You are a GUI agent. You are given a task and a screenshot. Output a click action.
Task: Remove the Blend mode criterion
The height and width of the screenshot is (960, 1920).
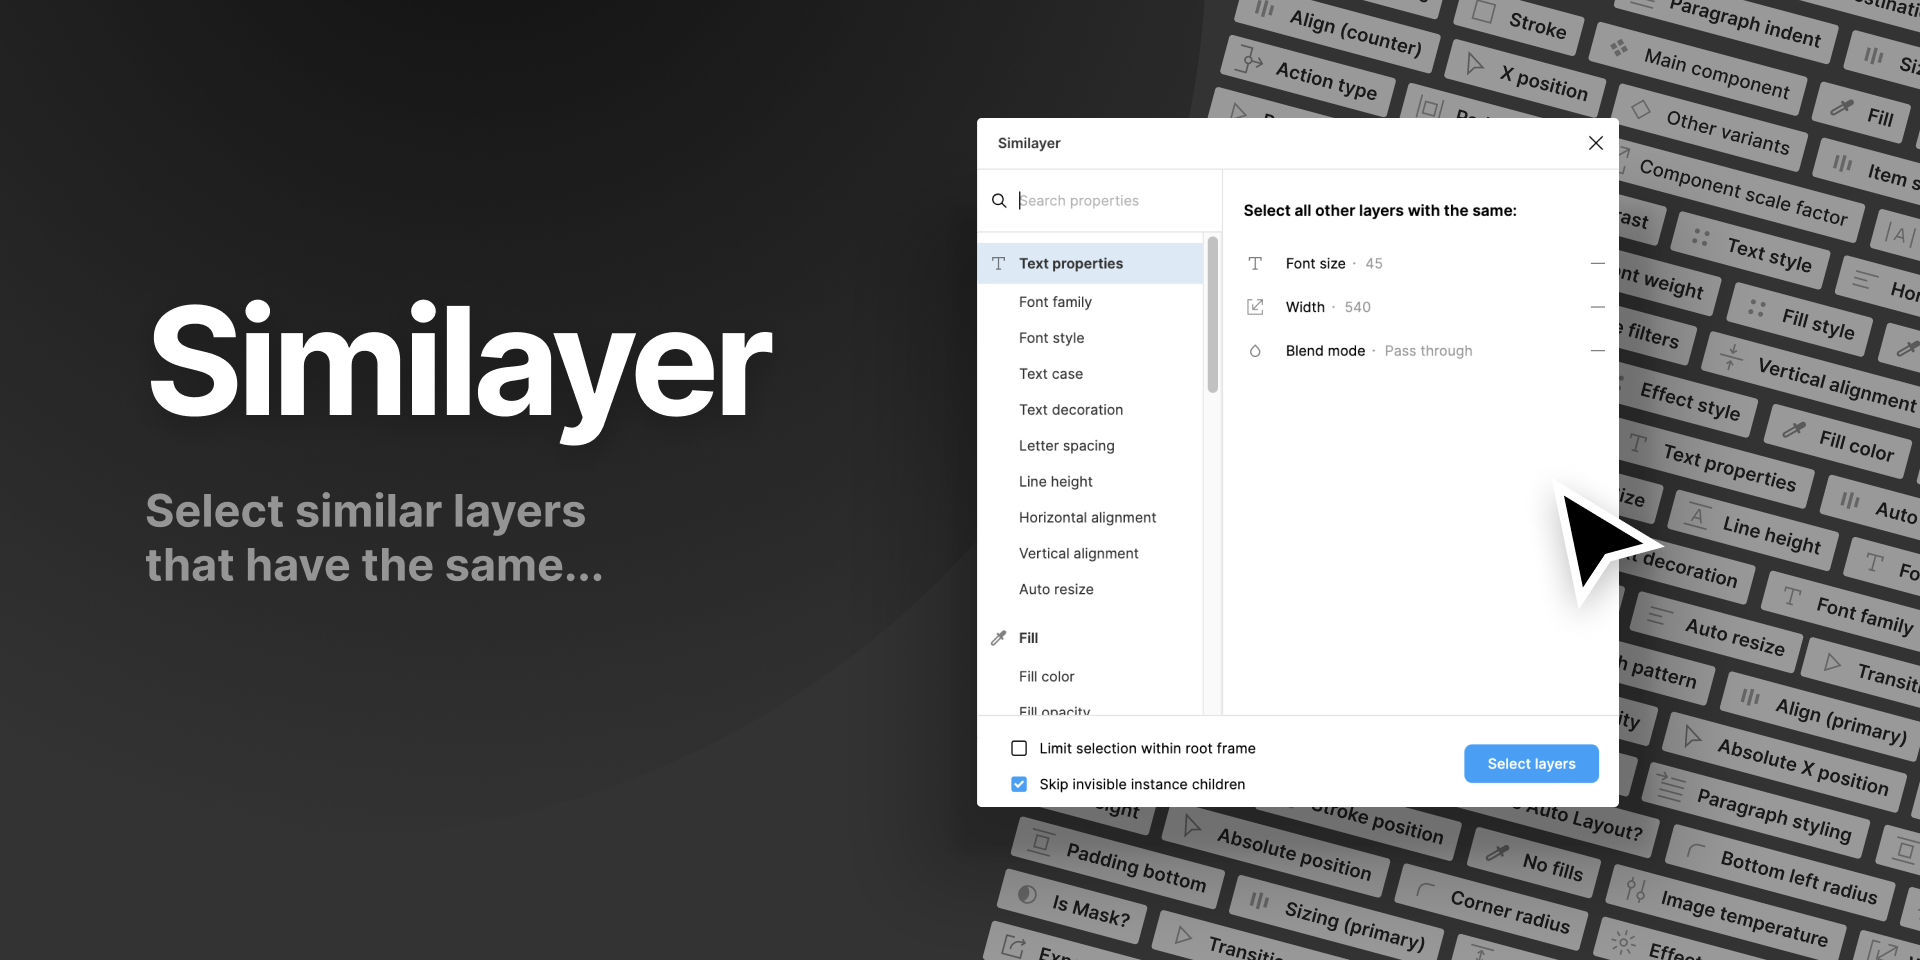(1597, 351)
